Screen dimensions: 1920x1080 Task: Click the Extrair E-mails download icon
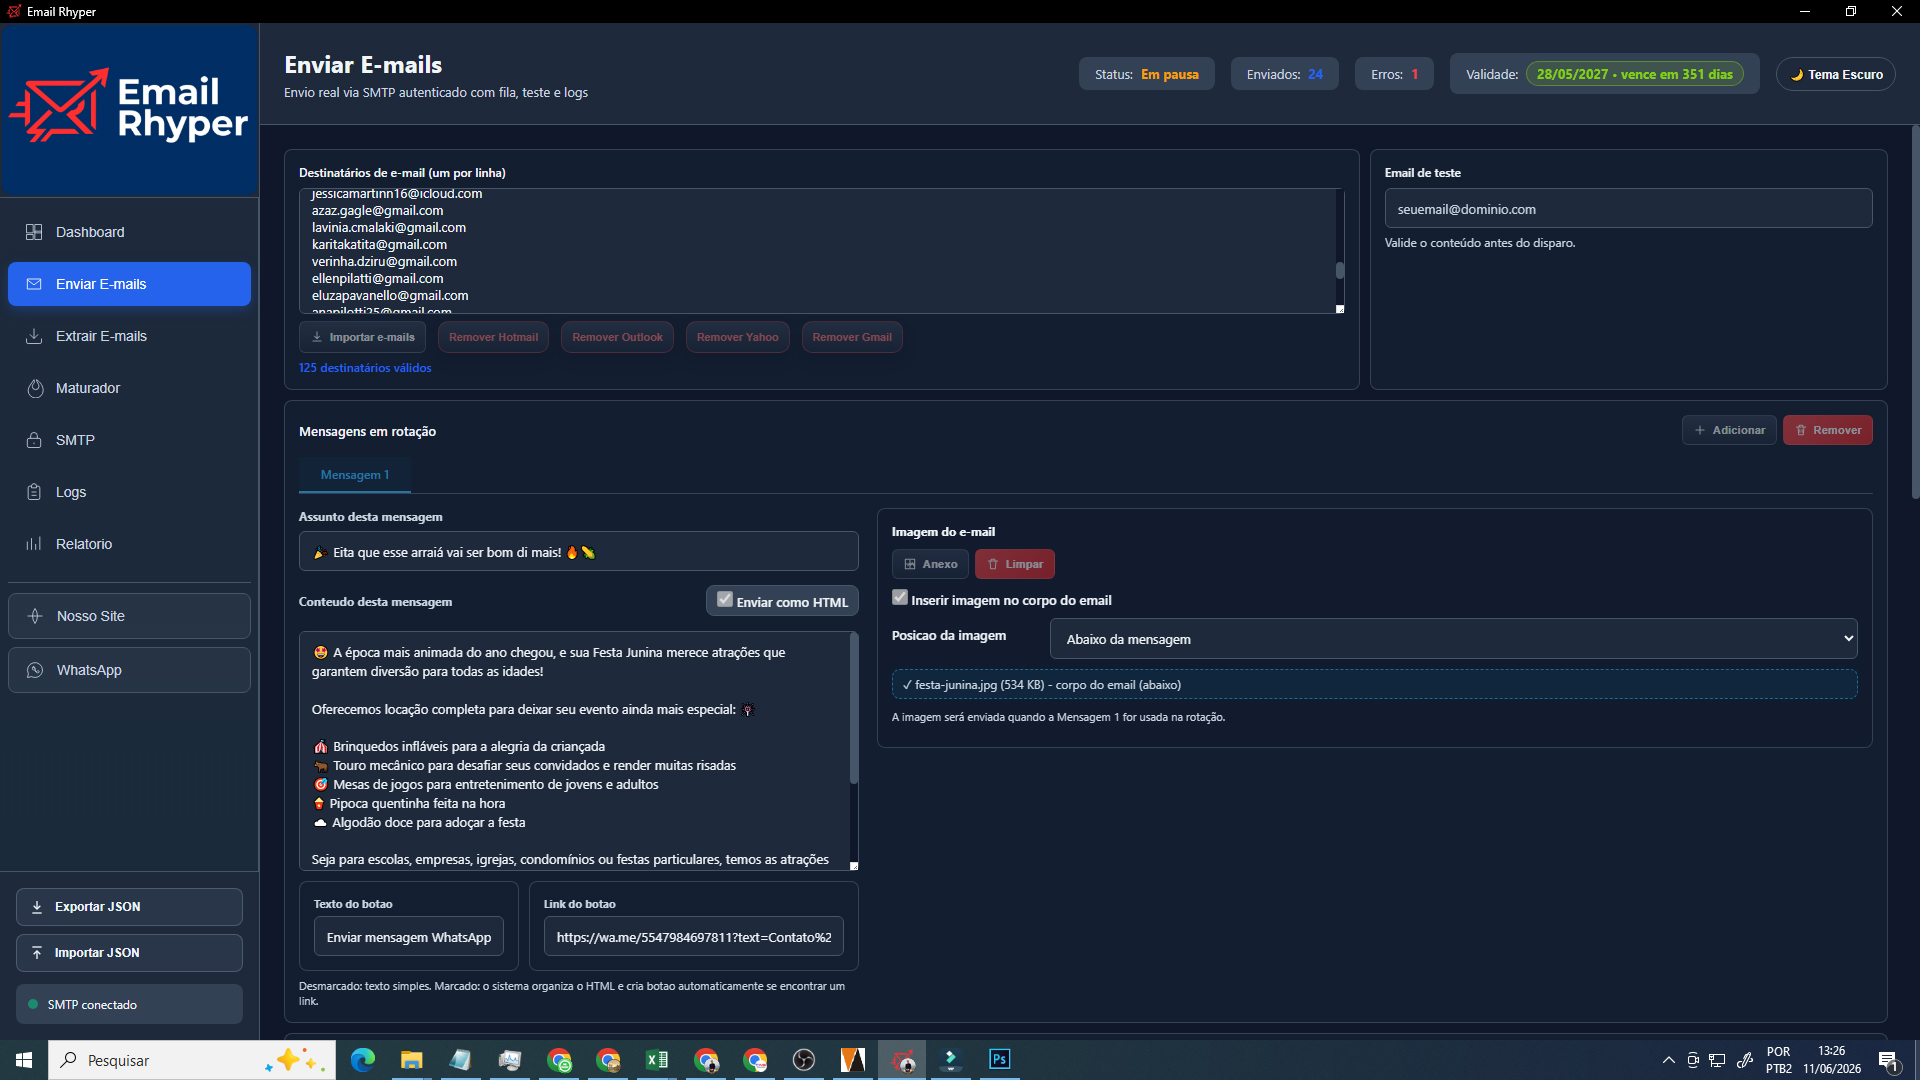click(x=34, y=336)
